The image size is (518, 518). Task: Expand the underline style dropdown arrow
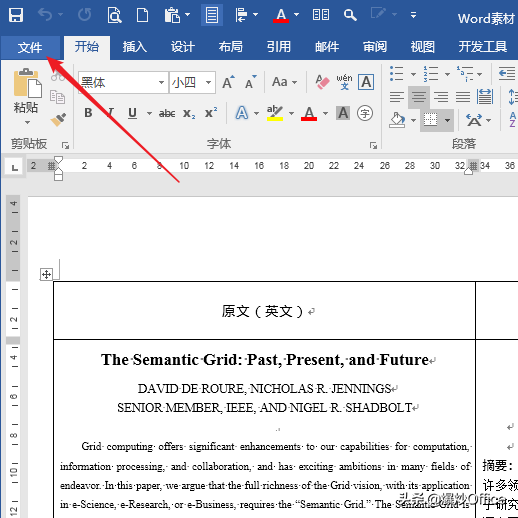click(149, 114)
